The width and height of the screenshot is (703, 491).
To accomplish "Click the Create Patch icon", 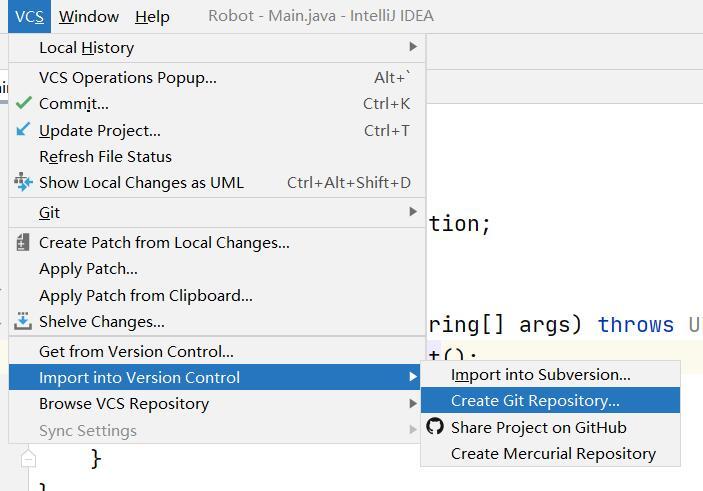I will (23, 242).
